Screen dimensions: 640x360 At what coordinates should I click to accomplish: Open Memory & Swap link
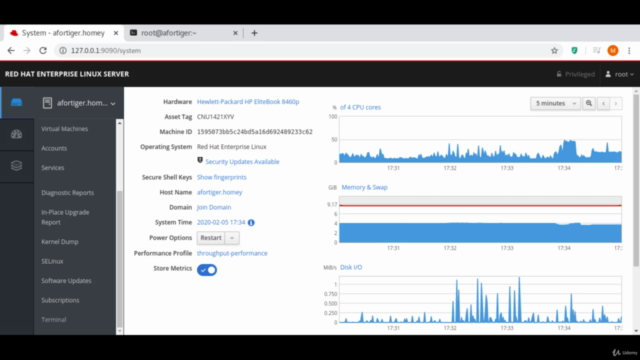364,187
